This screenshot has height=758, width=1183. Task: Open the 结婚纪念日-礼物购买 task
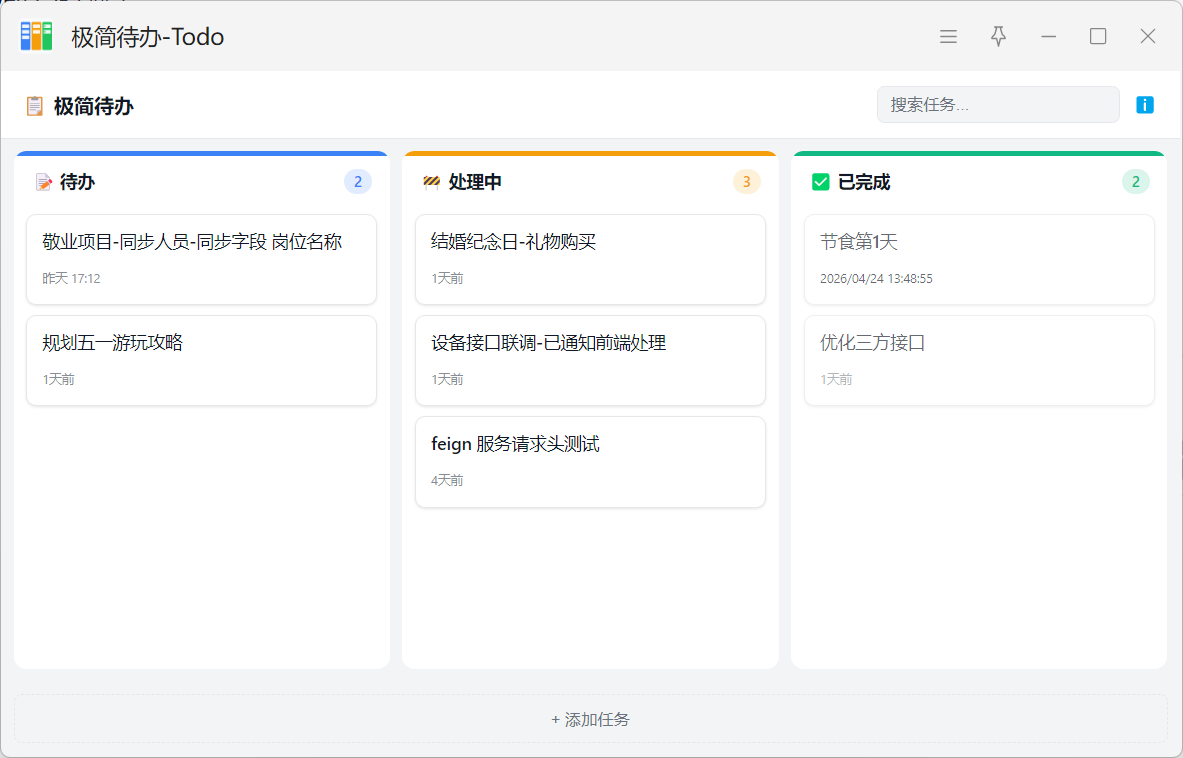590,259
